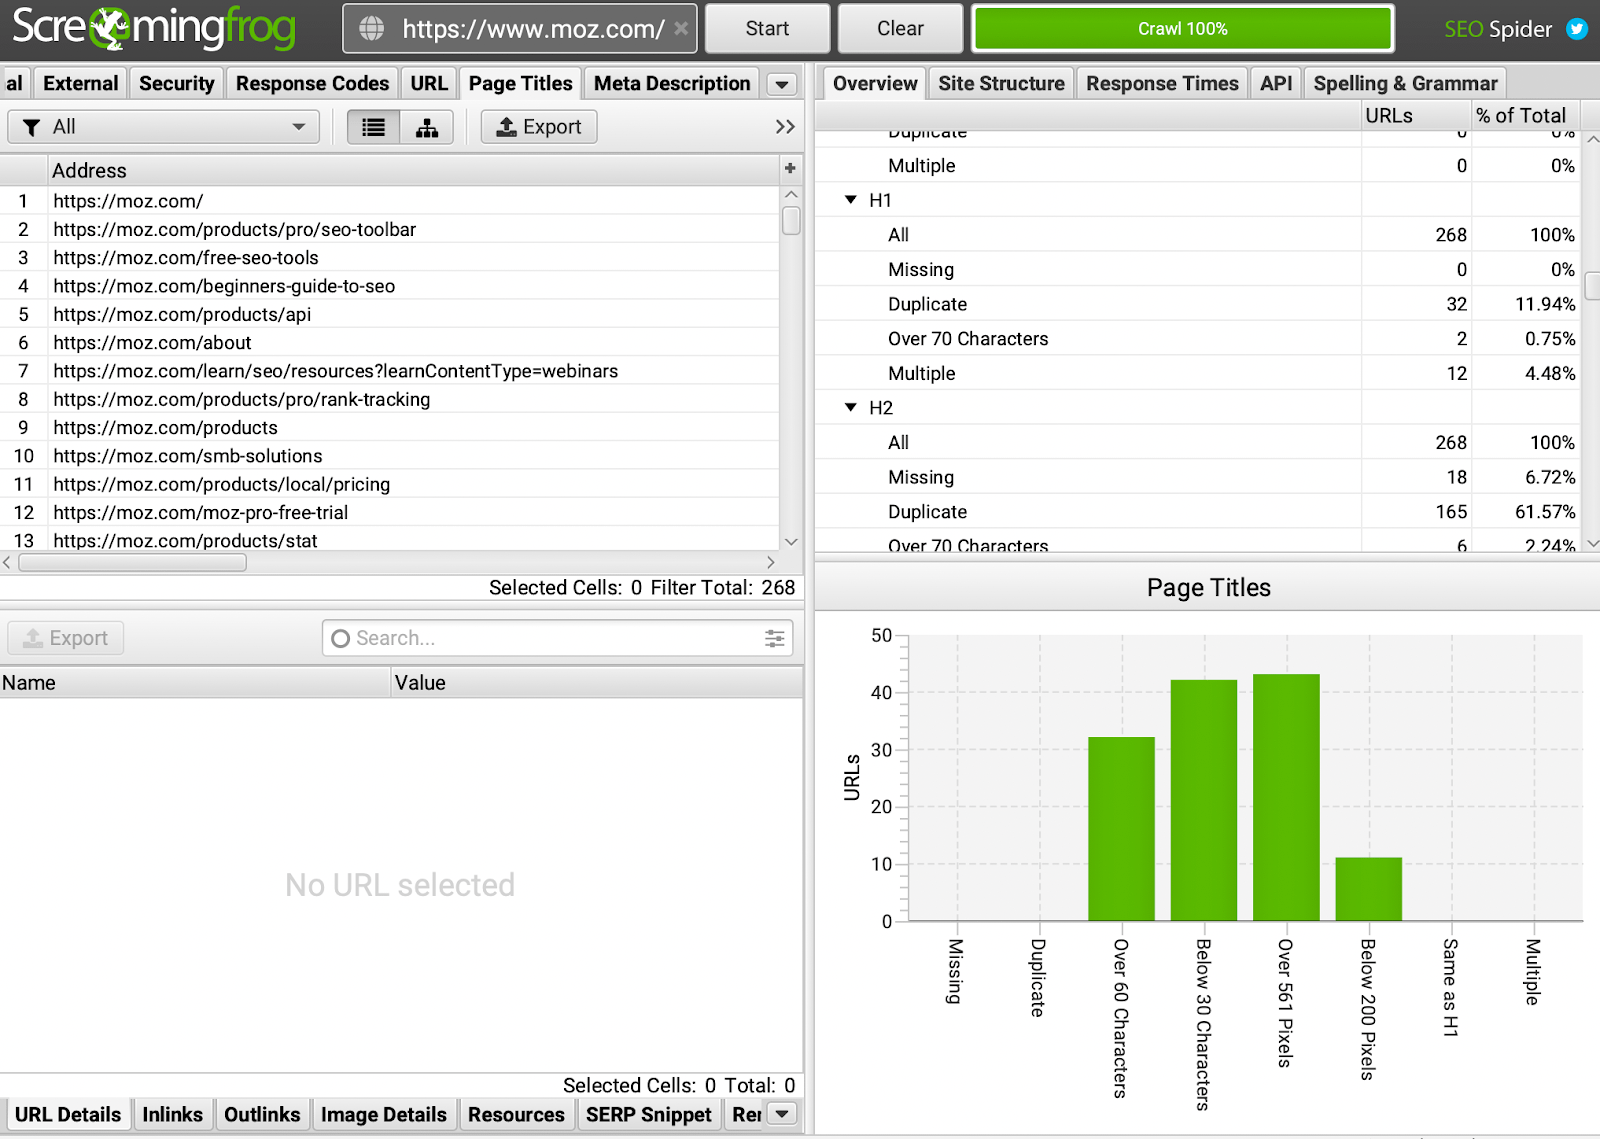Open the Response Codes tab
Viewport: 1600px width, 1139px height.
click(x=312, y=84)
